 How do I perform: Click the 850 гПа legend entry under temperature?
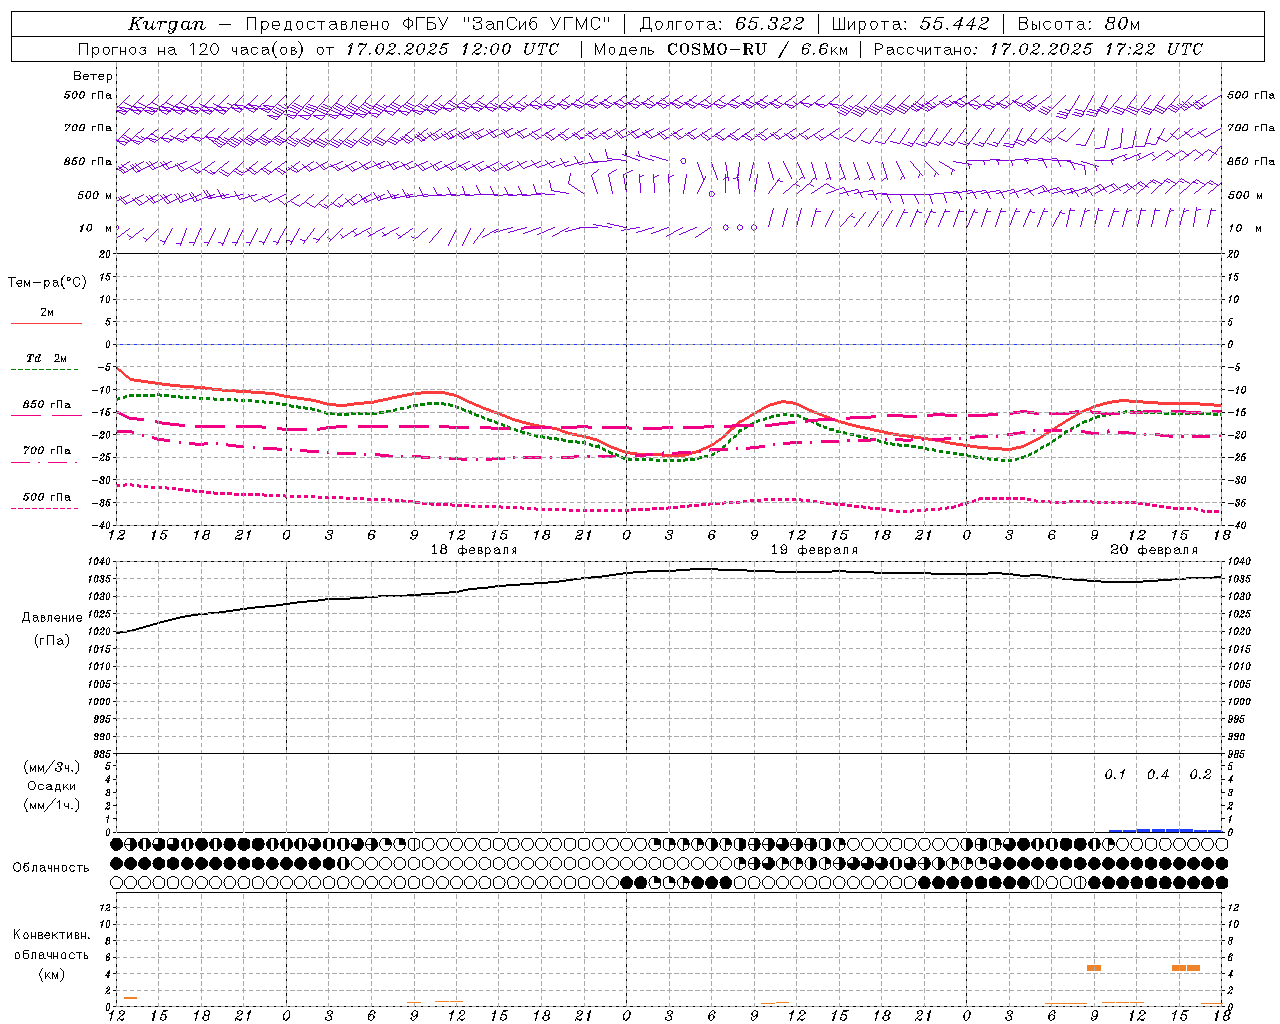(x=47, y=405)
